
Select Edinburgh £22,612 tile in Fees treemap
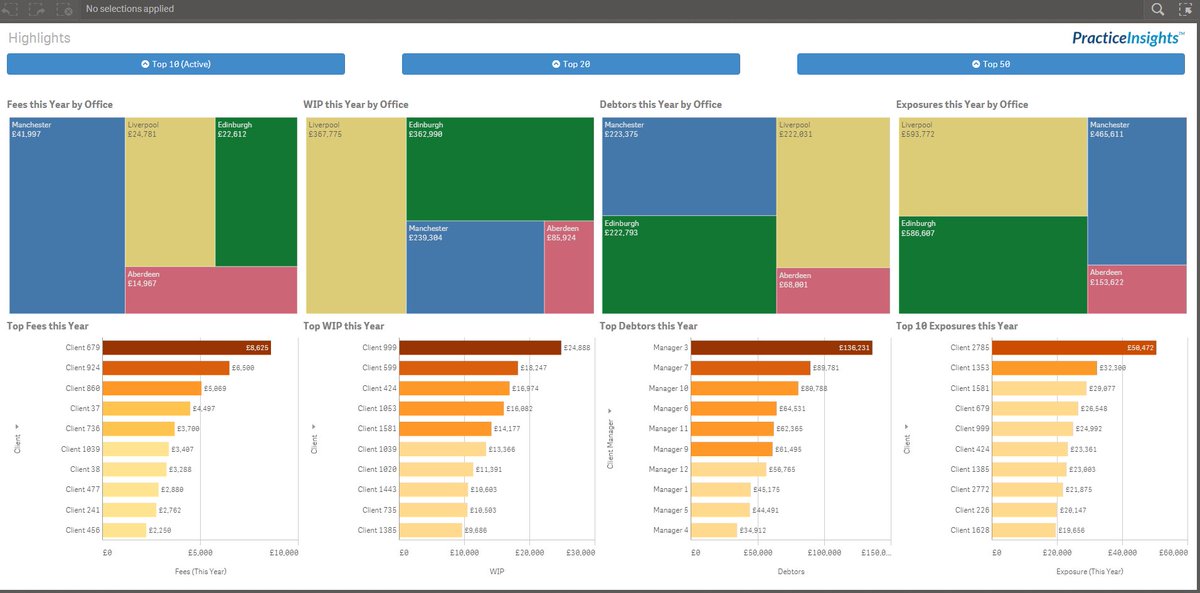point(256,192)
